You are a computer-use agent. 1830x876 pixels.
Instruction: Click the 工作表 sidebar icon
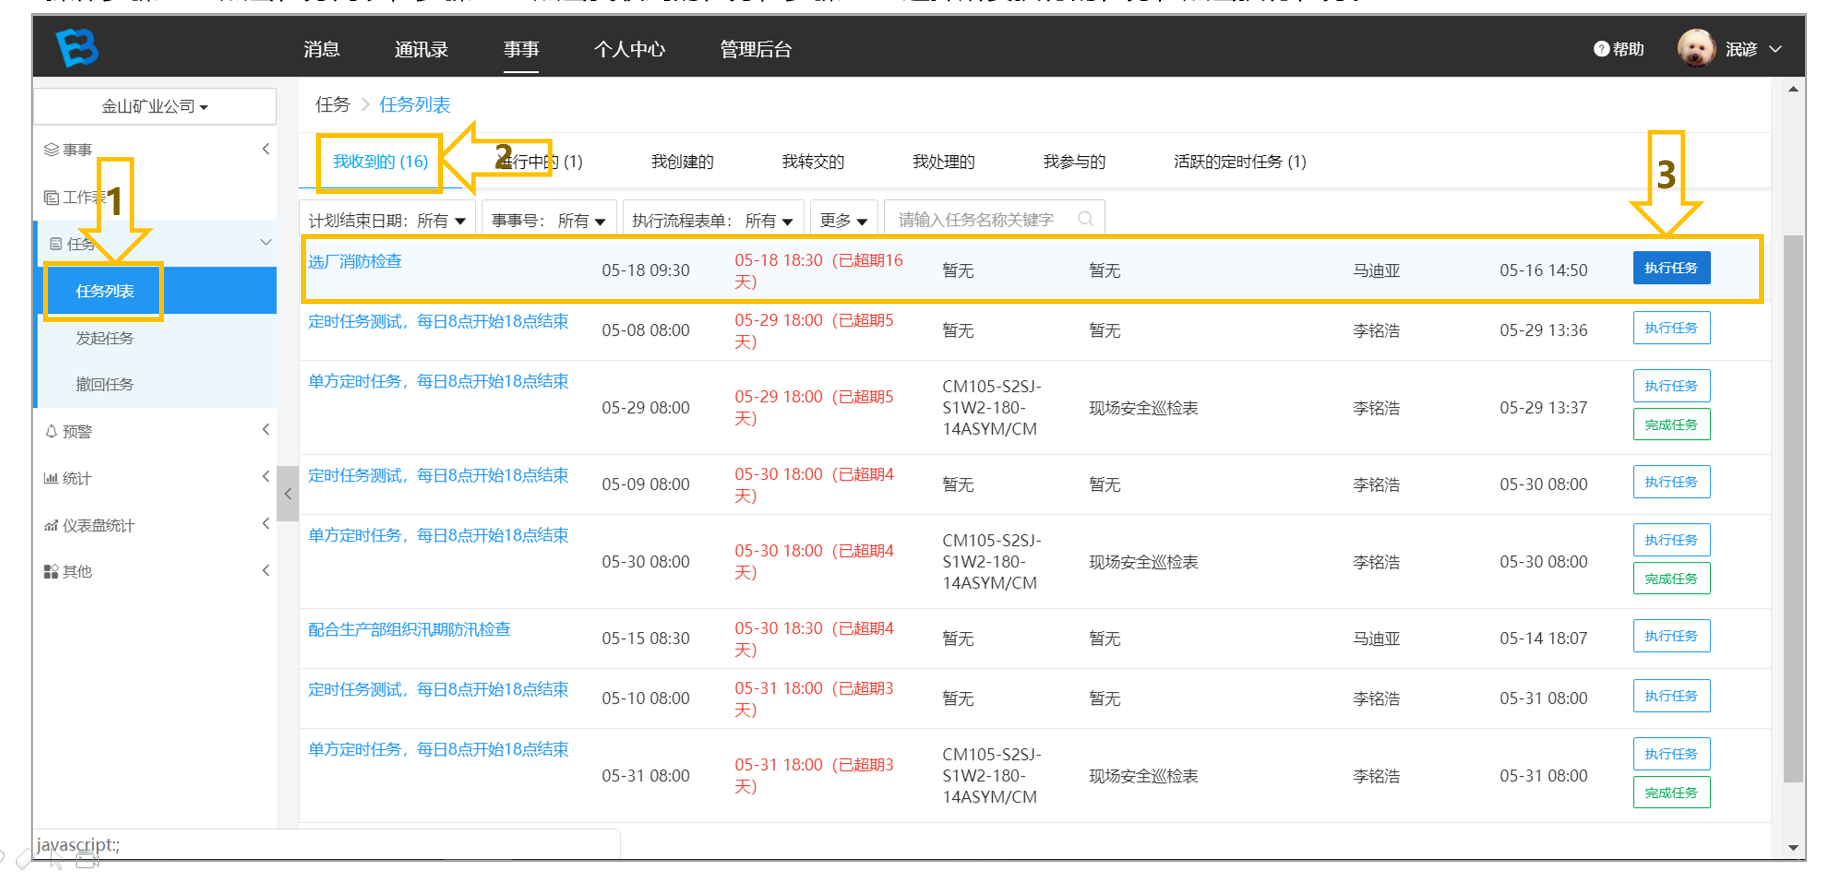point(51,197)
